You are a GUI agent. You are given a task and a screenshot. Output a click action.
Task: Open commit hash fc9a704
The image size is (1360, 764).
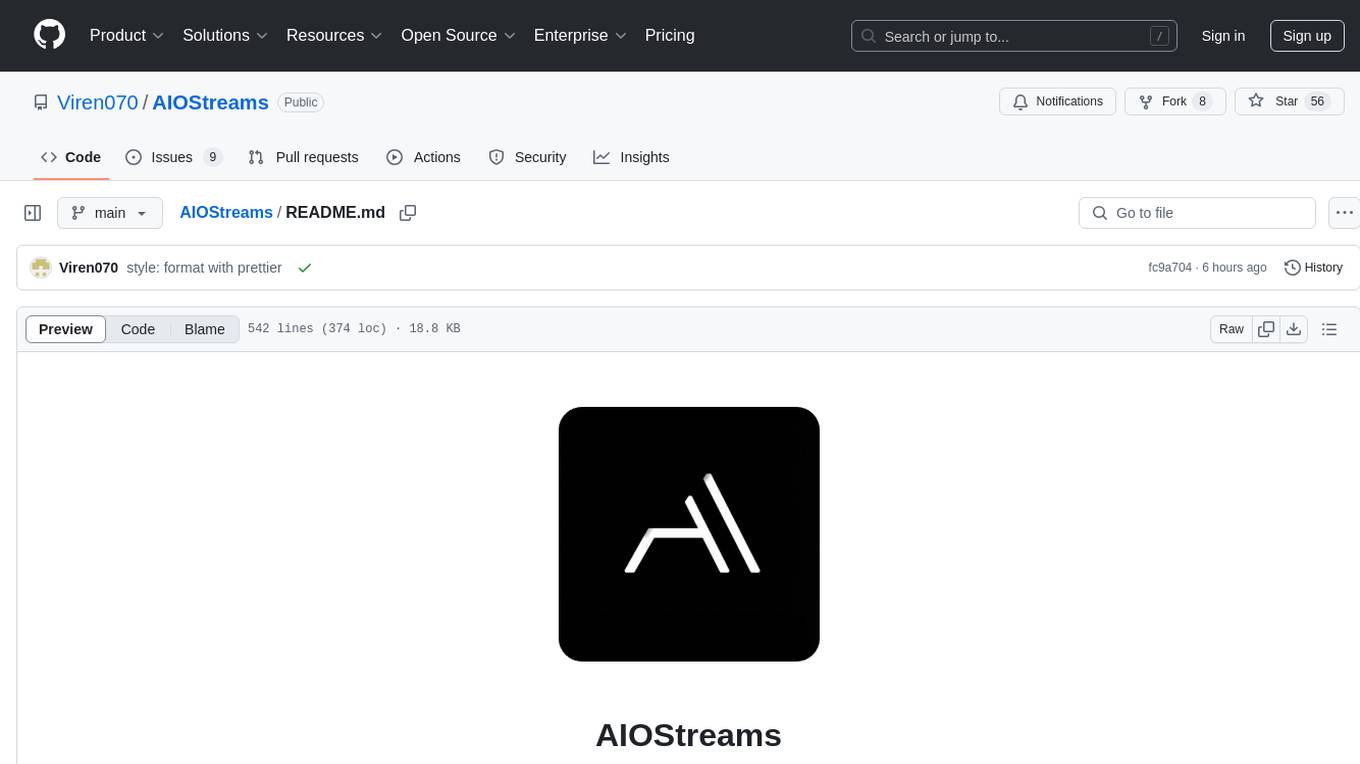point(1170,268)
